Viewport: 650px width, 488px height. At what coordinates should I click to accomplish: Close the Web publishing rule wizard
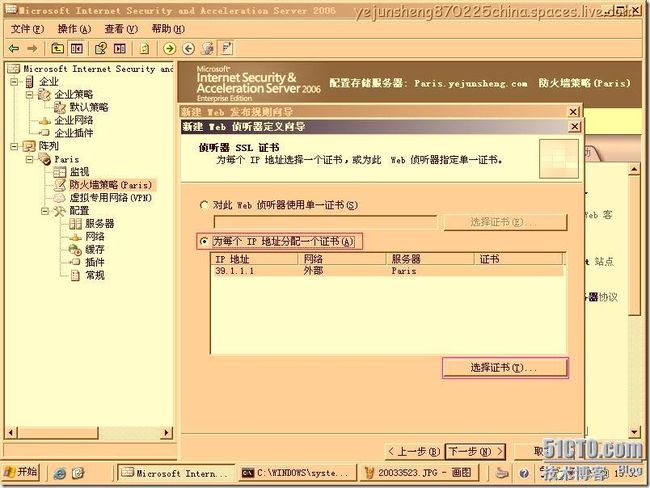(573, 112)
